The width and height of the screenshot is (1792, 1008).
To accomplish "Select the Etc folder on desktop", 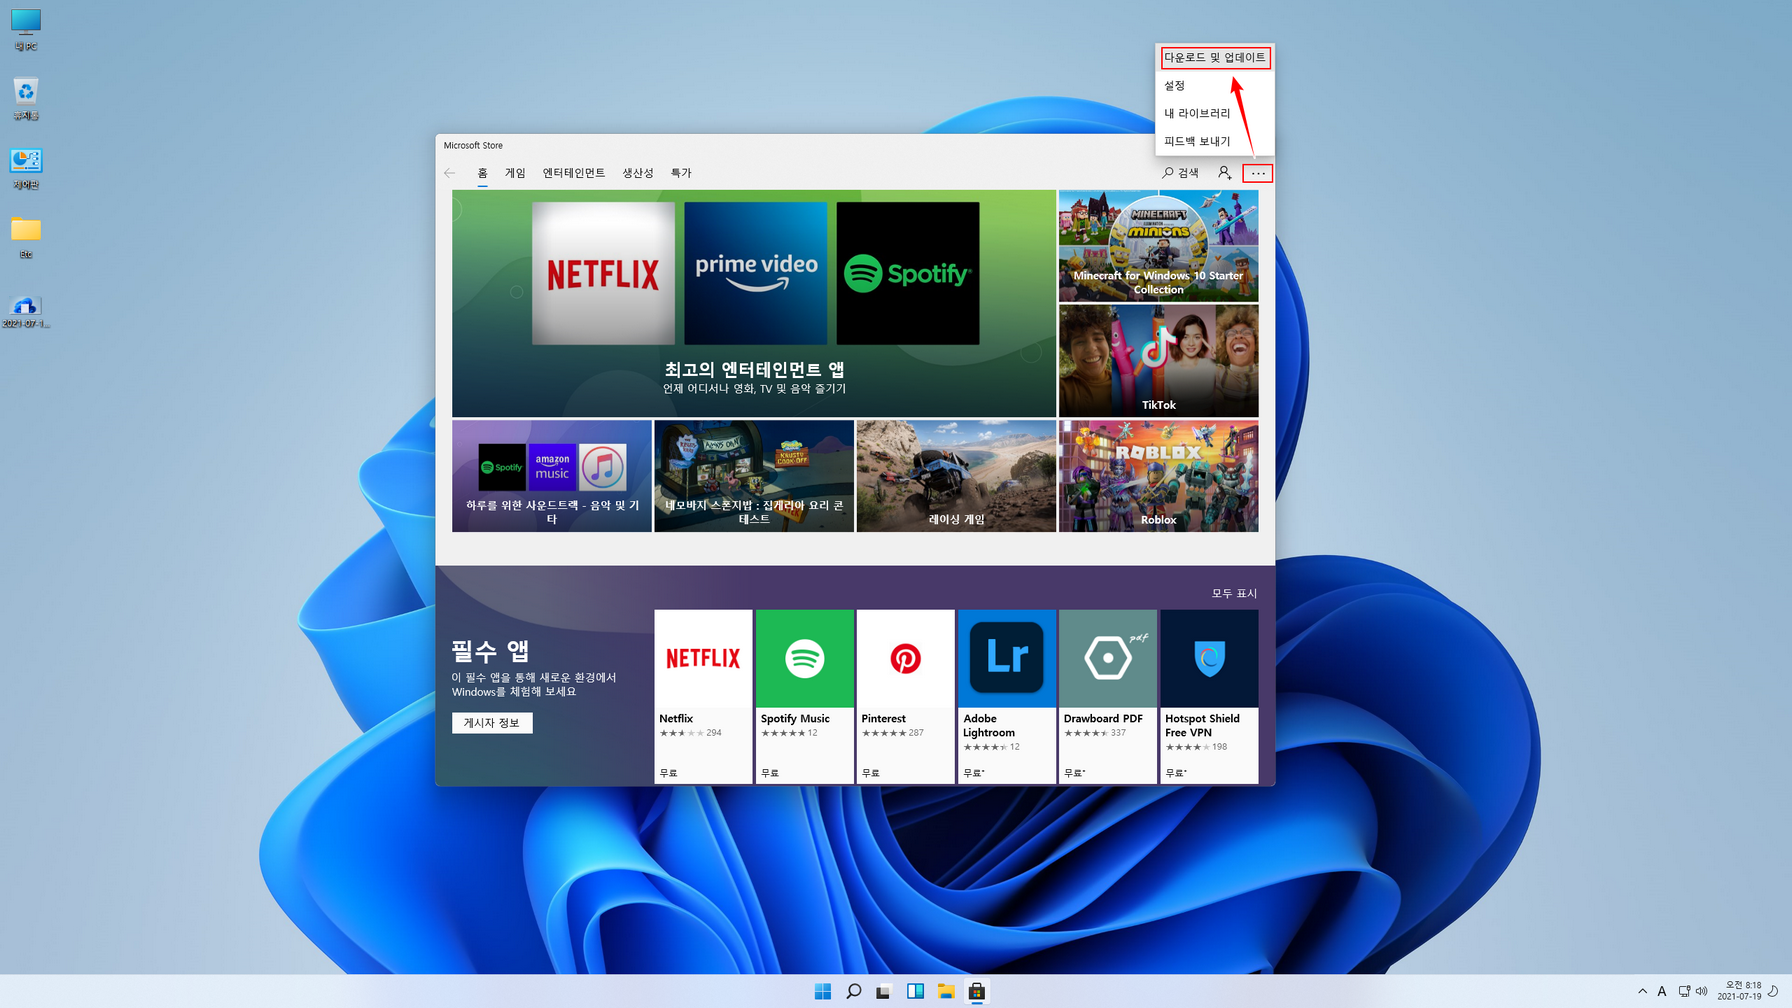I will click(26, 238).
